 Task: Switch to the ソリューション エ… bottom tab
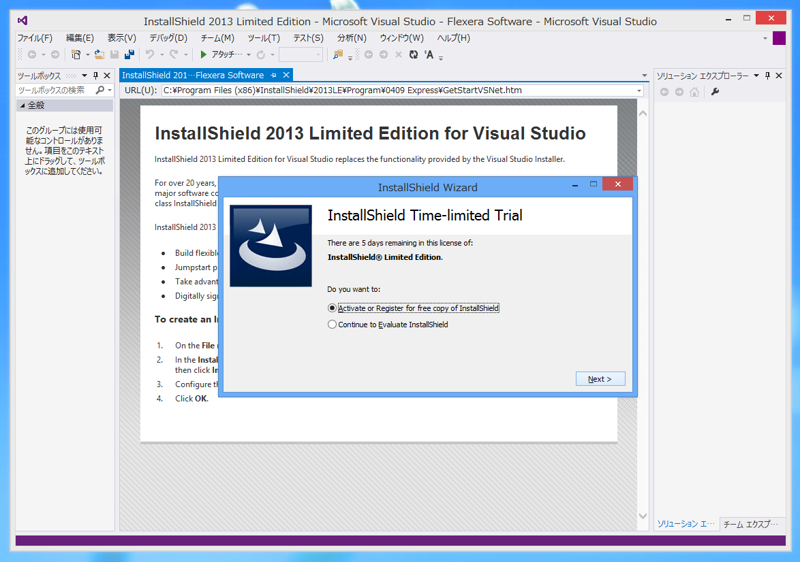click(685, 524)
